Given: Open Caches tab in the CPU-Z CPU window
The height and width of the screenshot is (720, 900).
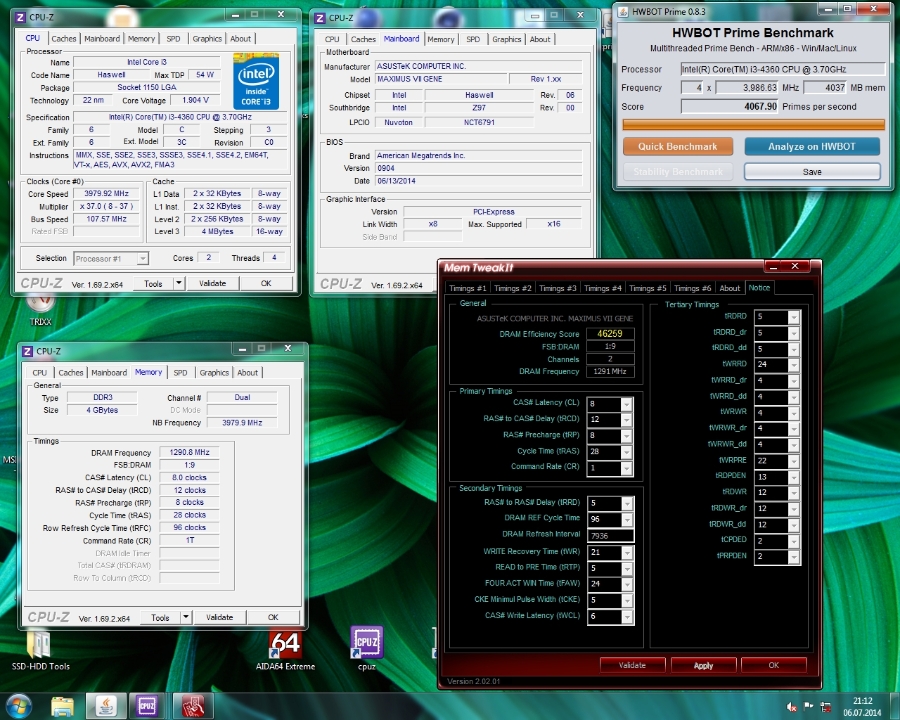Looking at the screenshot, I should pos(64,38).
